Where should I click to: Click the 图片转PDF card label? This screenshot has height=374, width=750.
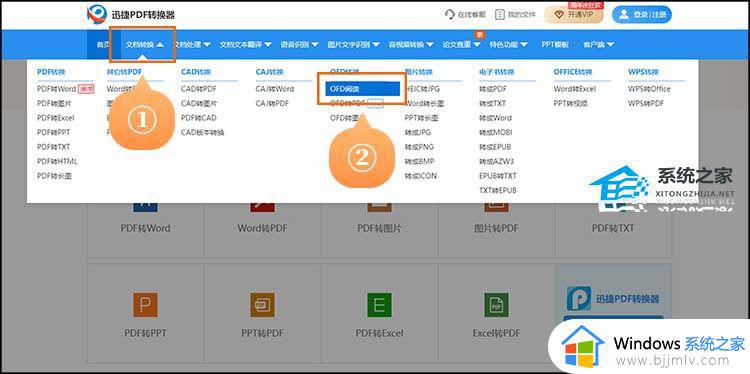point(496,228)
